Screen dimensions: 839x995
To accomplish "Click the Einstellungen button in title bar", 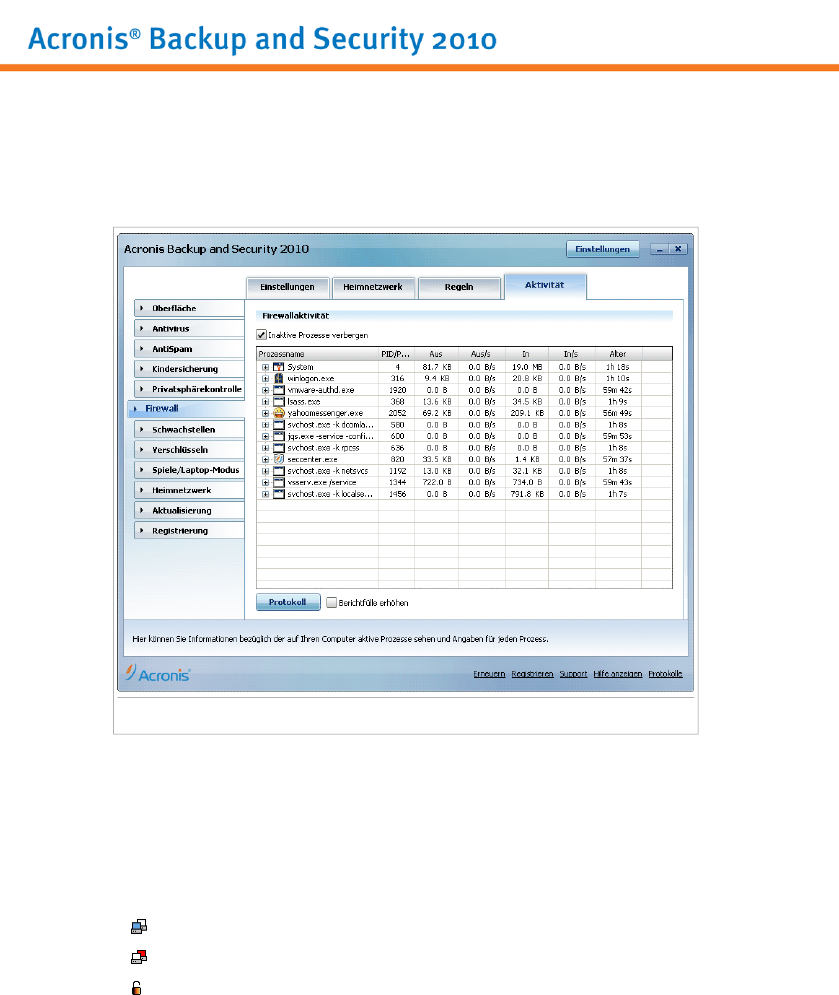I will point(602,249).
